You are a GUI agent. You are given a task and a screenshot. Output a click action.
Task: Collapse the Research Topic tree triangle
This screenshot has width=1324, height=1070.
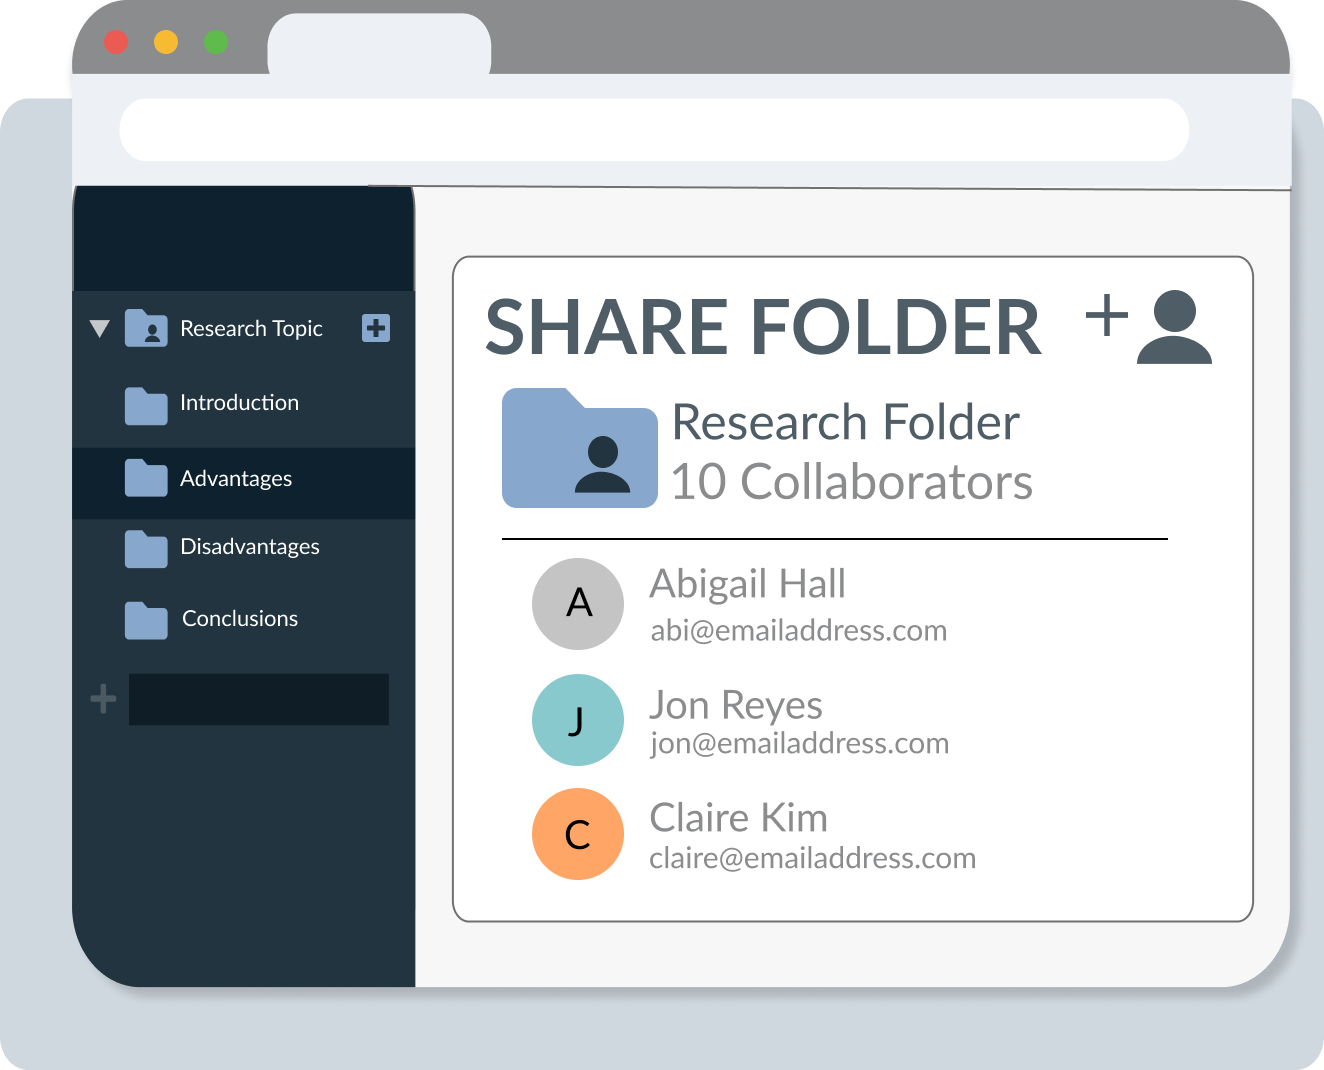click(x=99, y=327)
